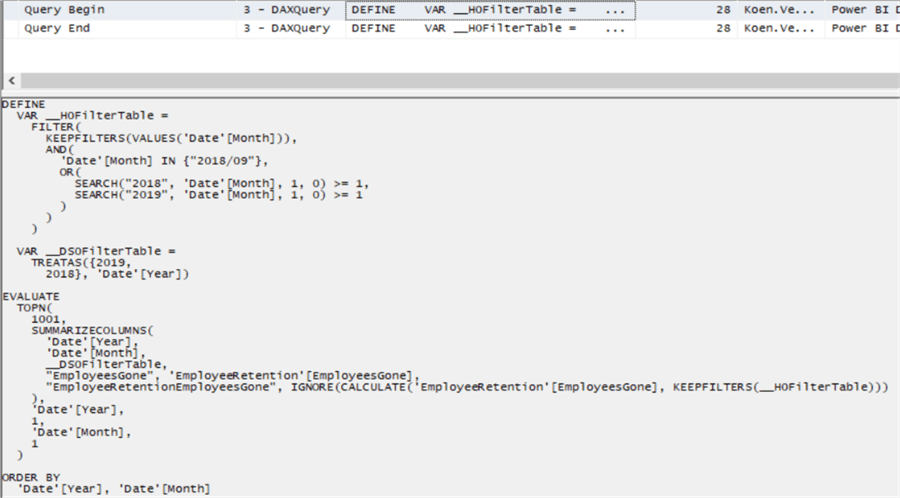
Task: Click 'Koen.Ve...' user cell in Query End row
Action: (779, 28)
